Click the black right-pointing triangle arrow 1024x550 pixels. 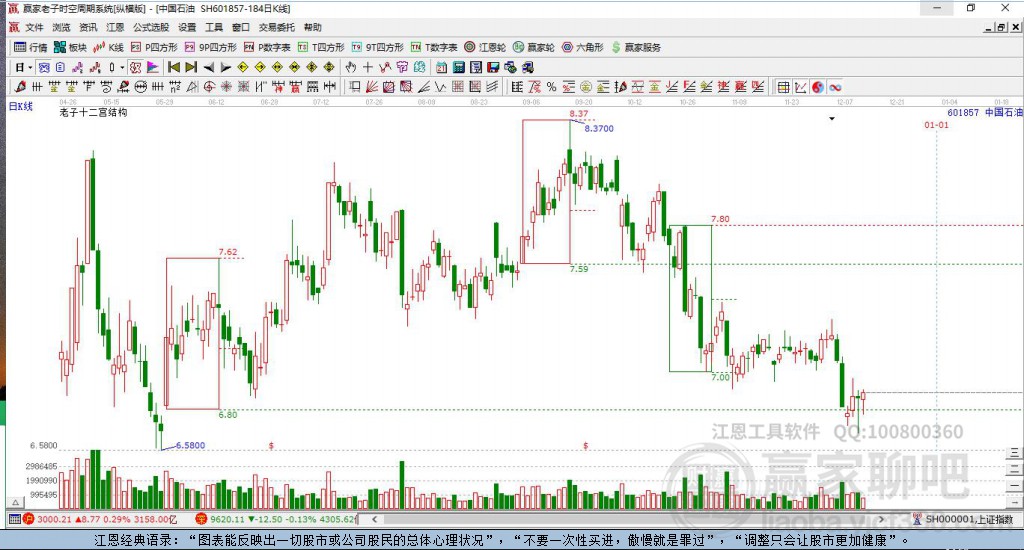(225, 67)
